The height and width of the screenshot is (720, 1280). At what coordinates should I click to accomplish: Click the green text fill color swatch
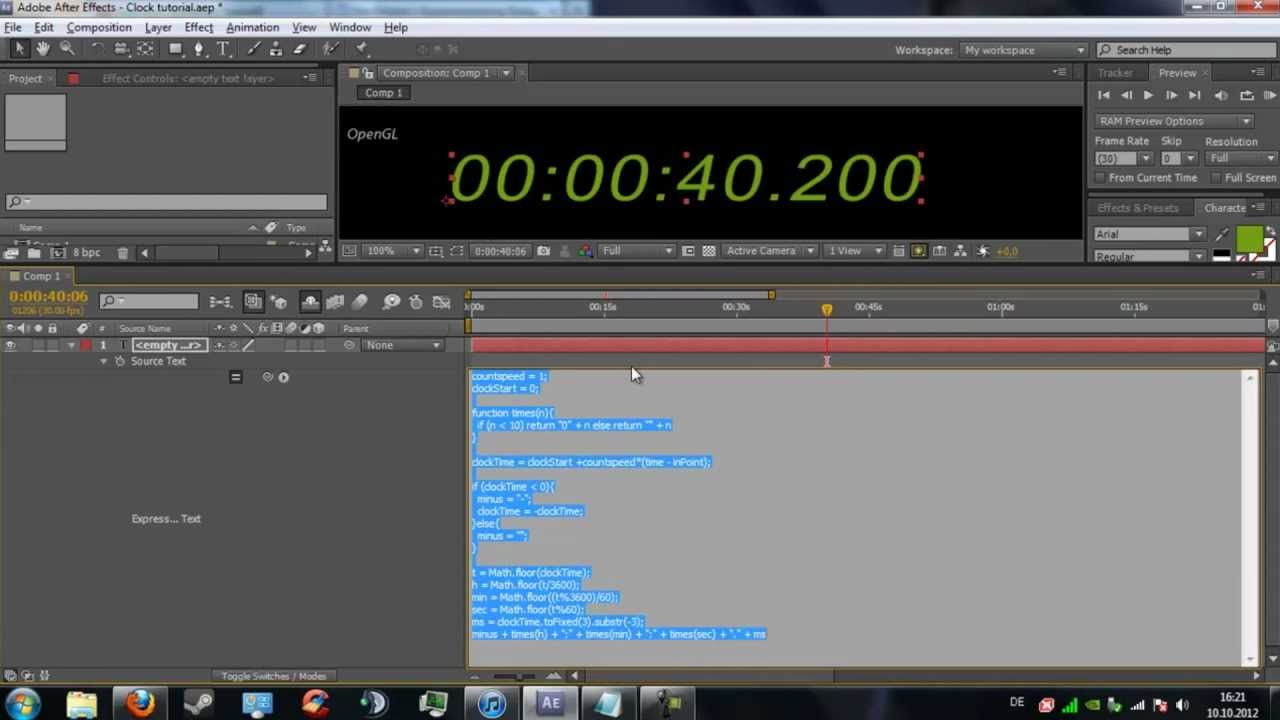tap(1248, 238)
